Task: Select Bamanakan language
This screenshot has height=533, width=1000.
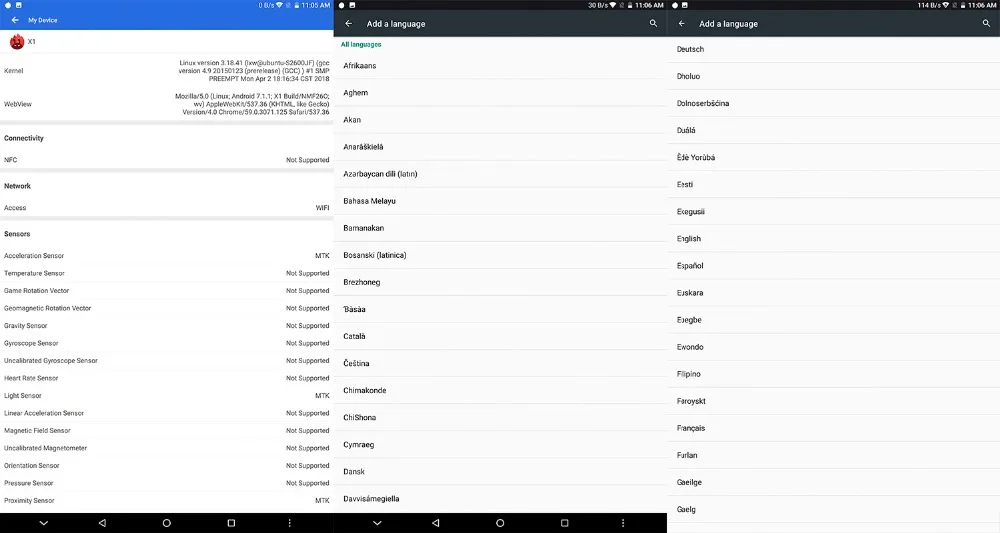Action: (500, 228)
